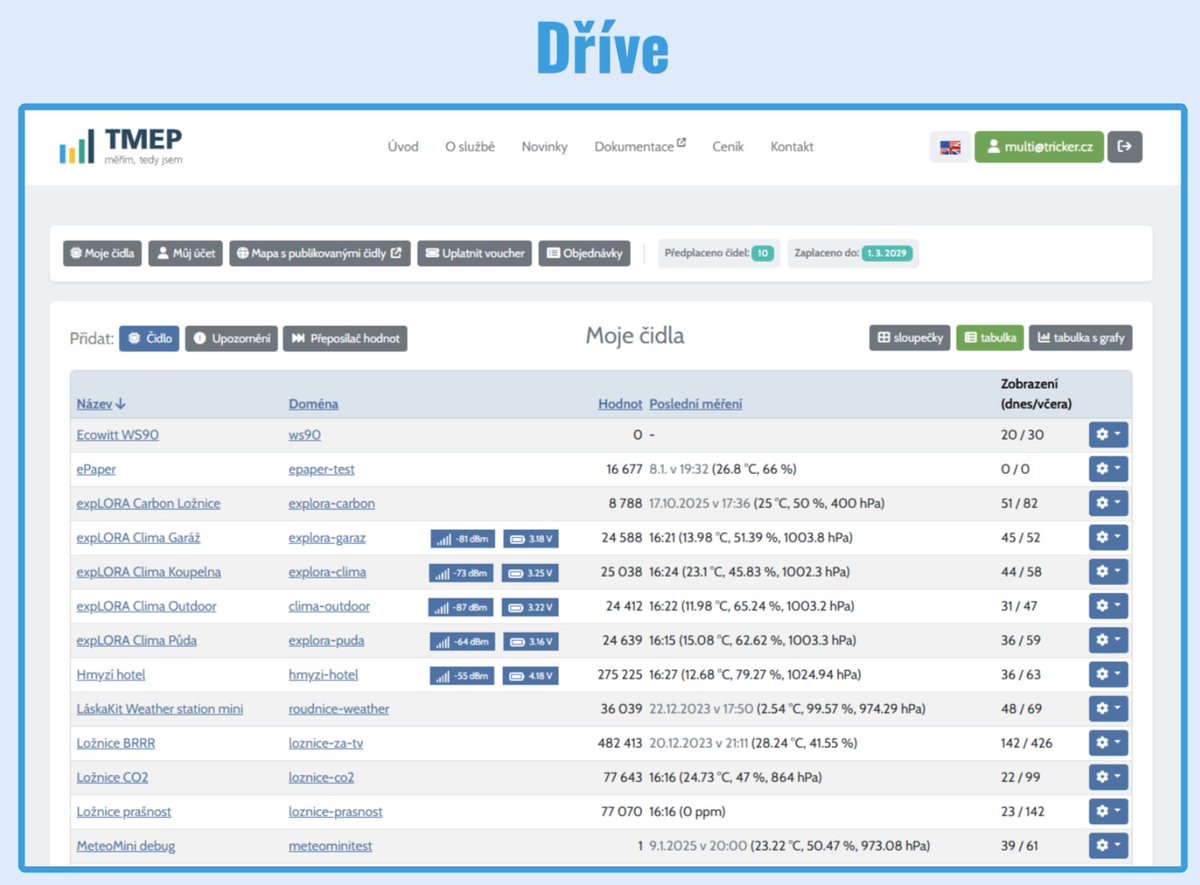
Task: Open expLORA Clima Garáž sensor
Action: [139, 538]
